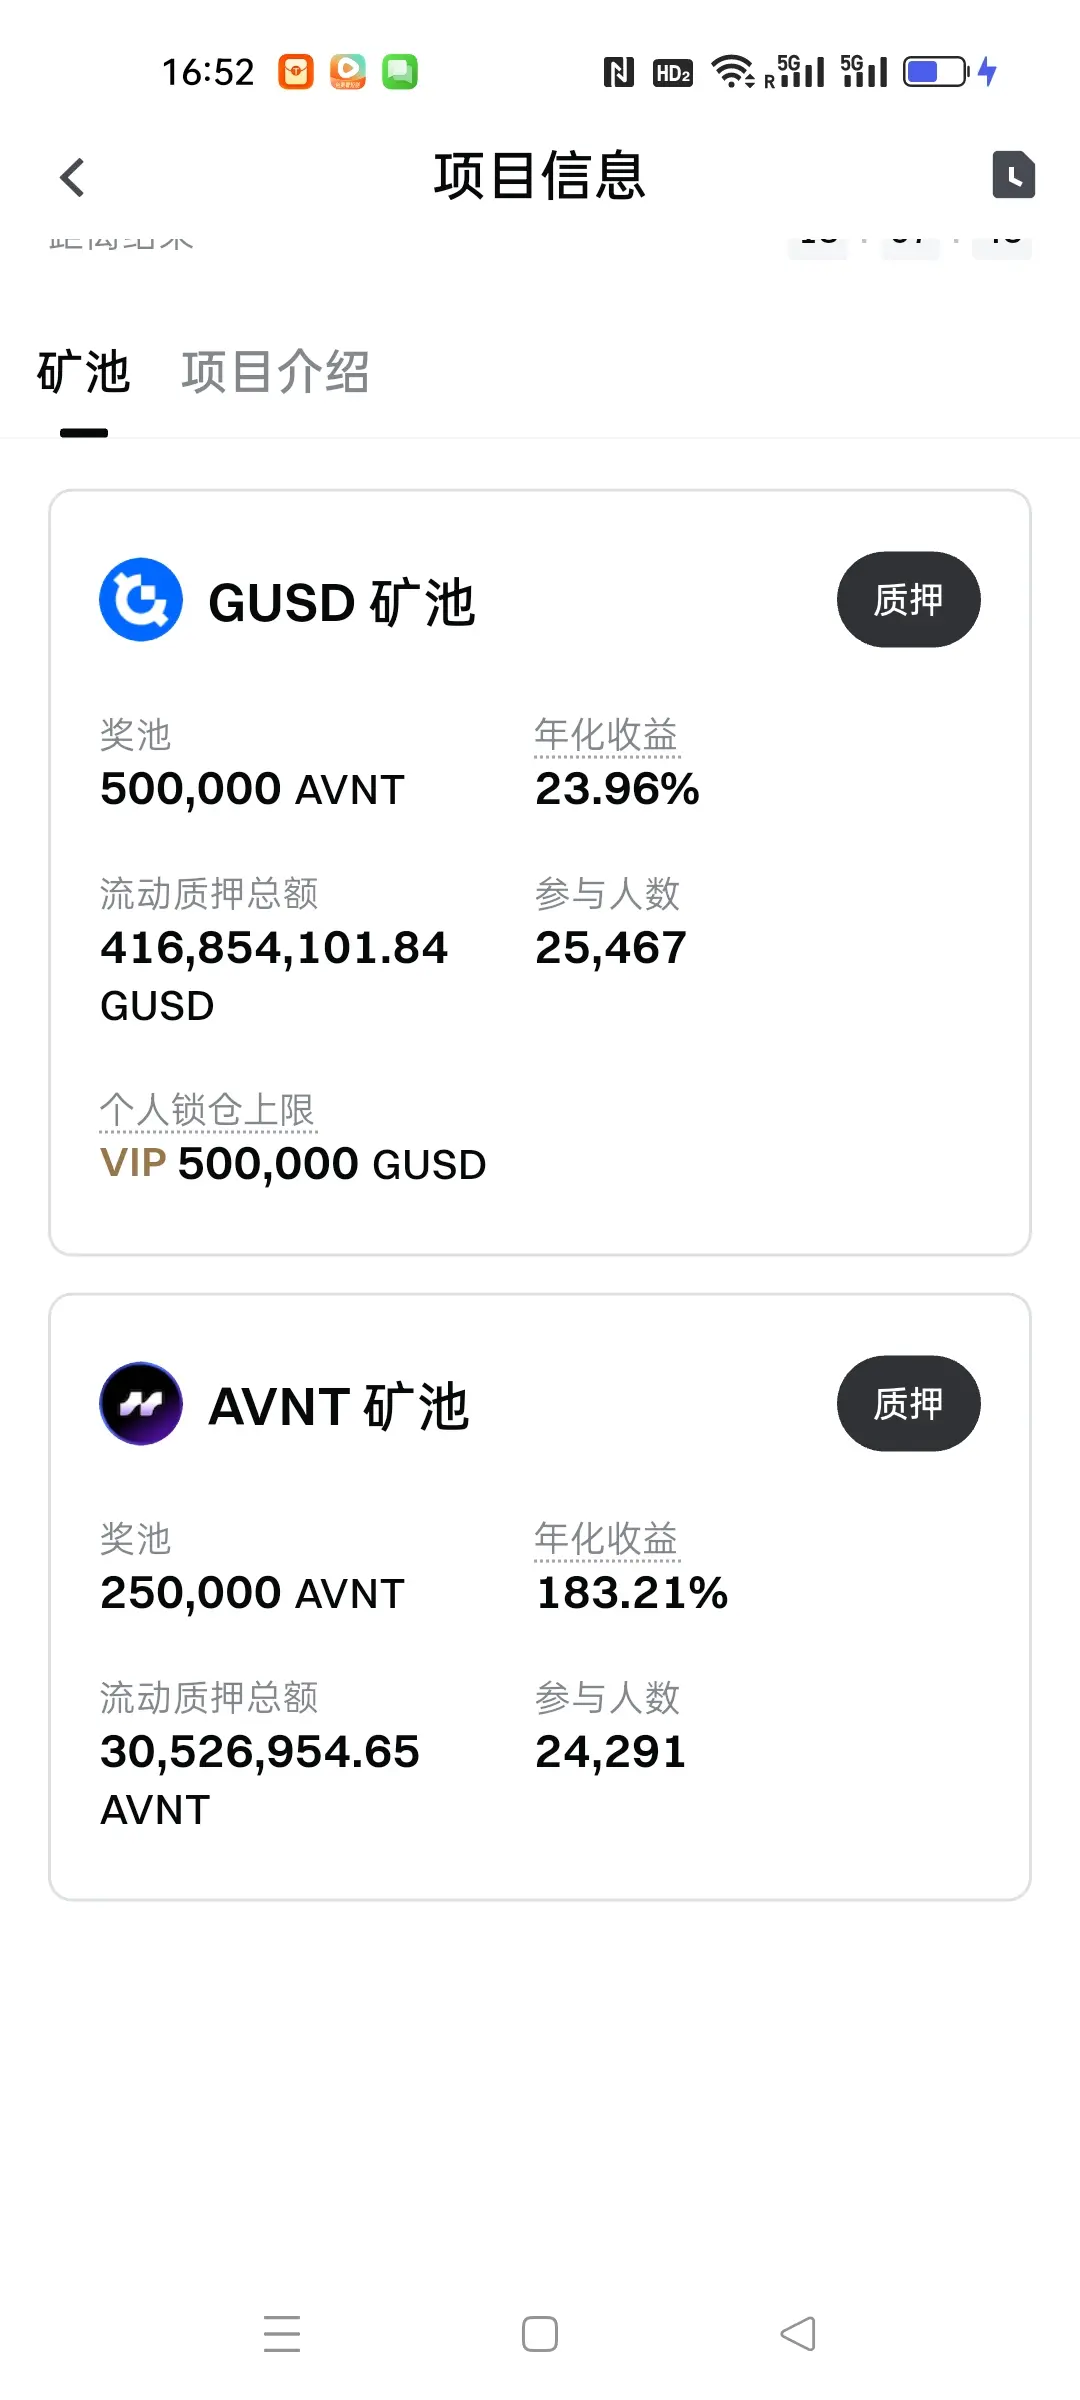Screen dimensions: 1080x2400
Task: Show 个人锁仓上限 explanation tooltip
Action: [207, 1111]
